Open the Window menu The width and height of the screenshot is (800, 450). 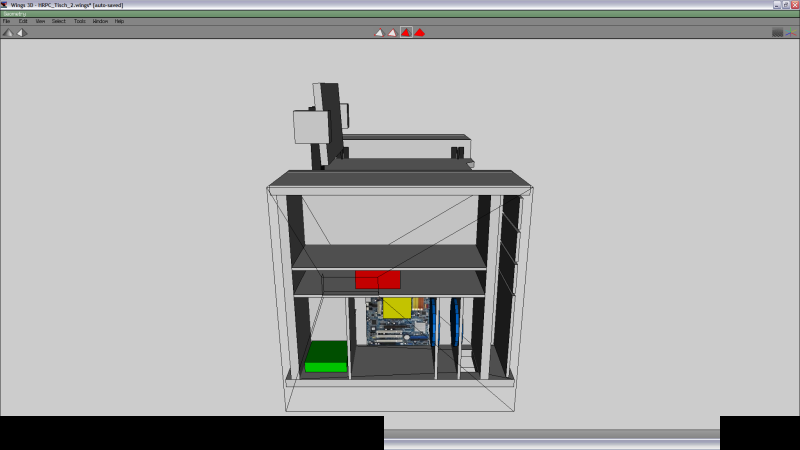[100, 21]
